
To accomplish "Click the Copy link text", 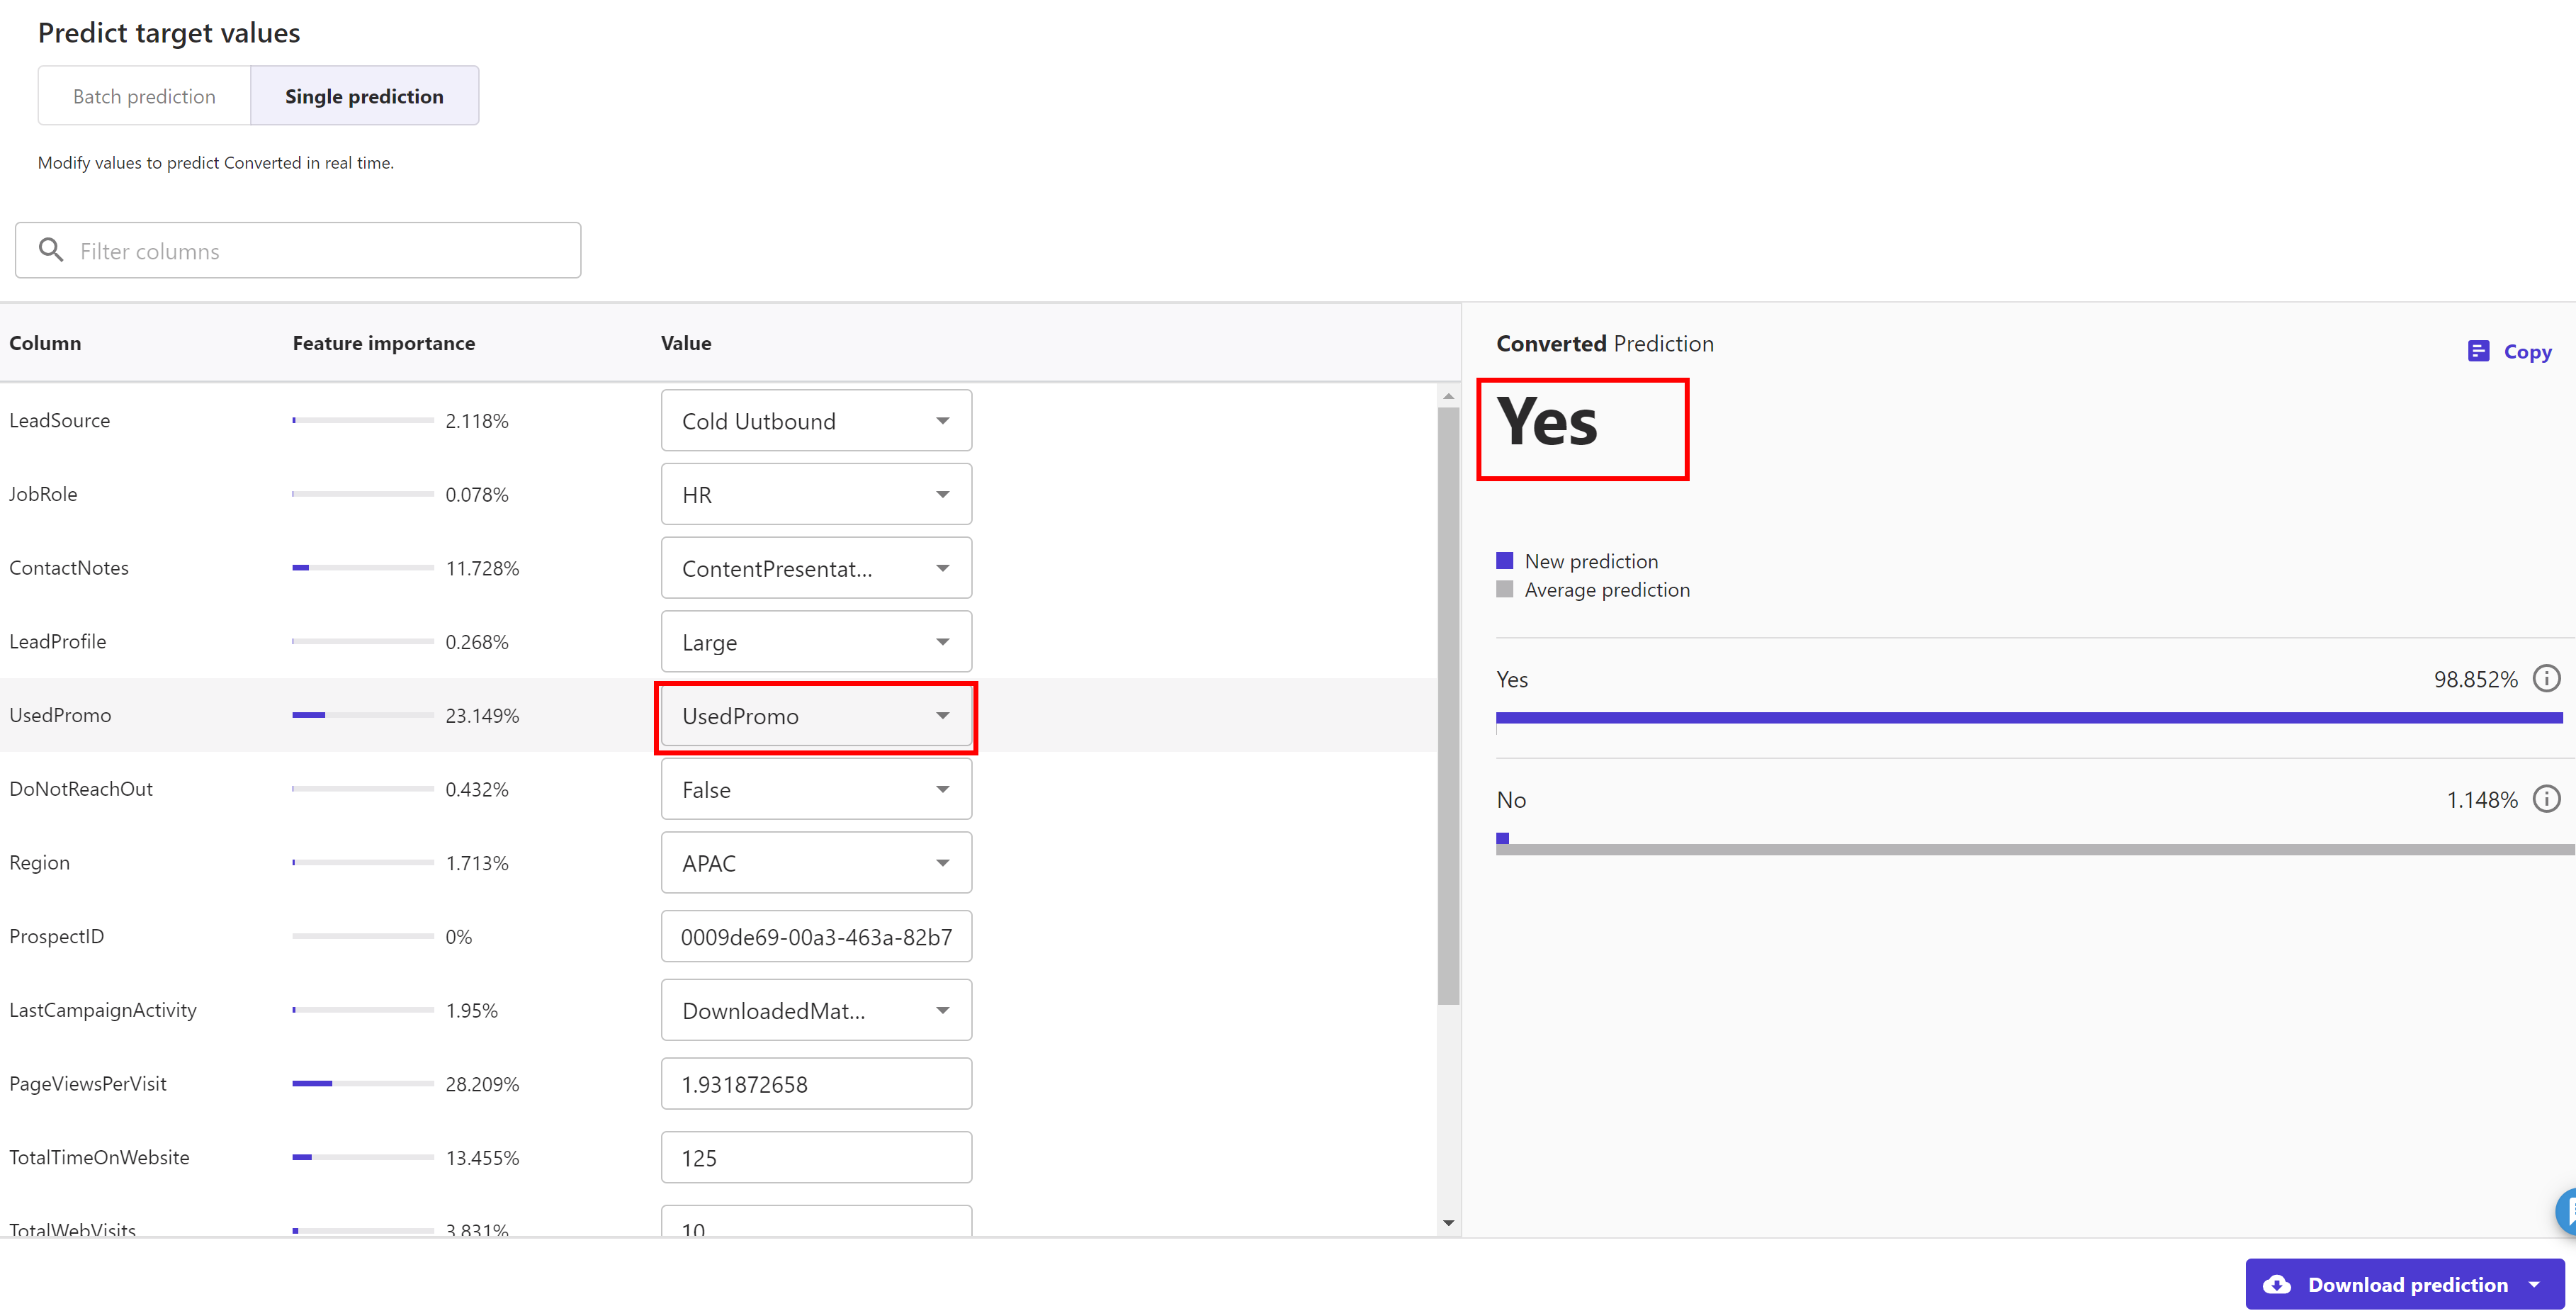I will (2527, 351).
